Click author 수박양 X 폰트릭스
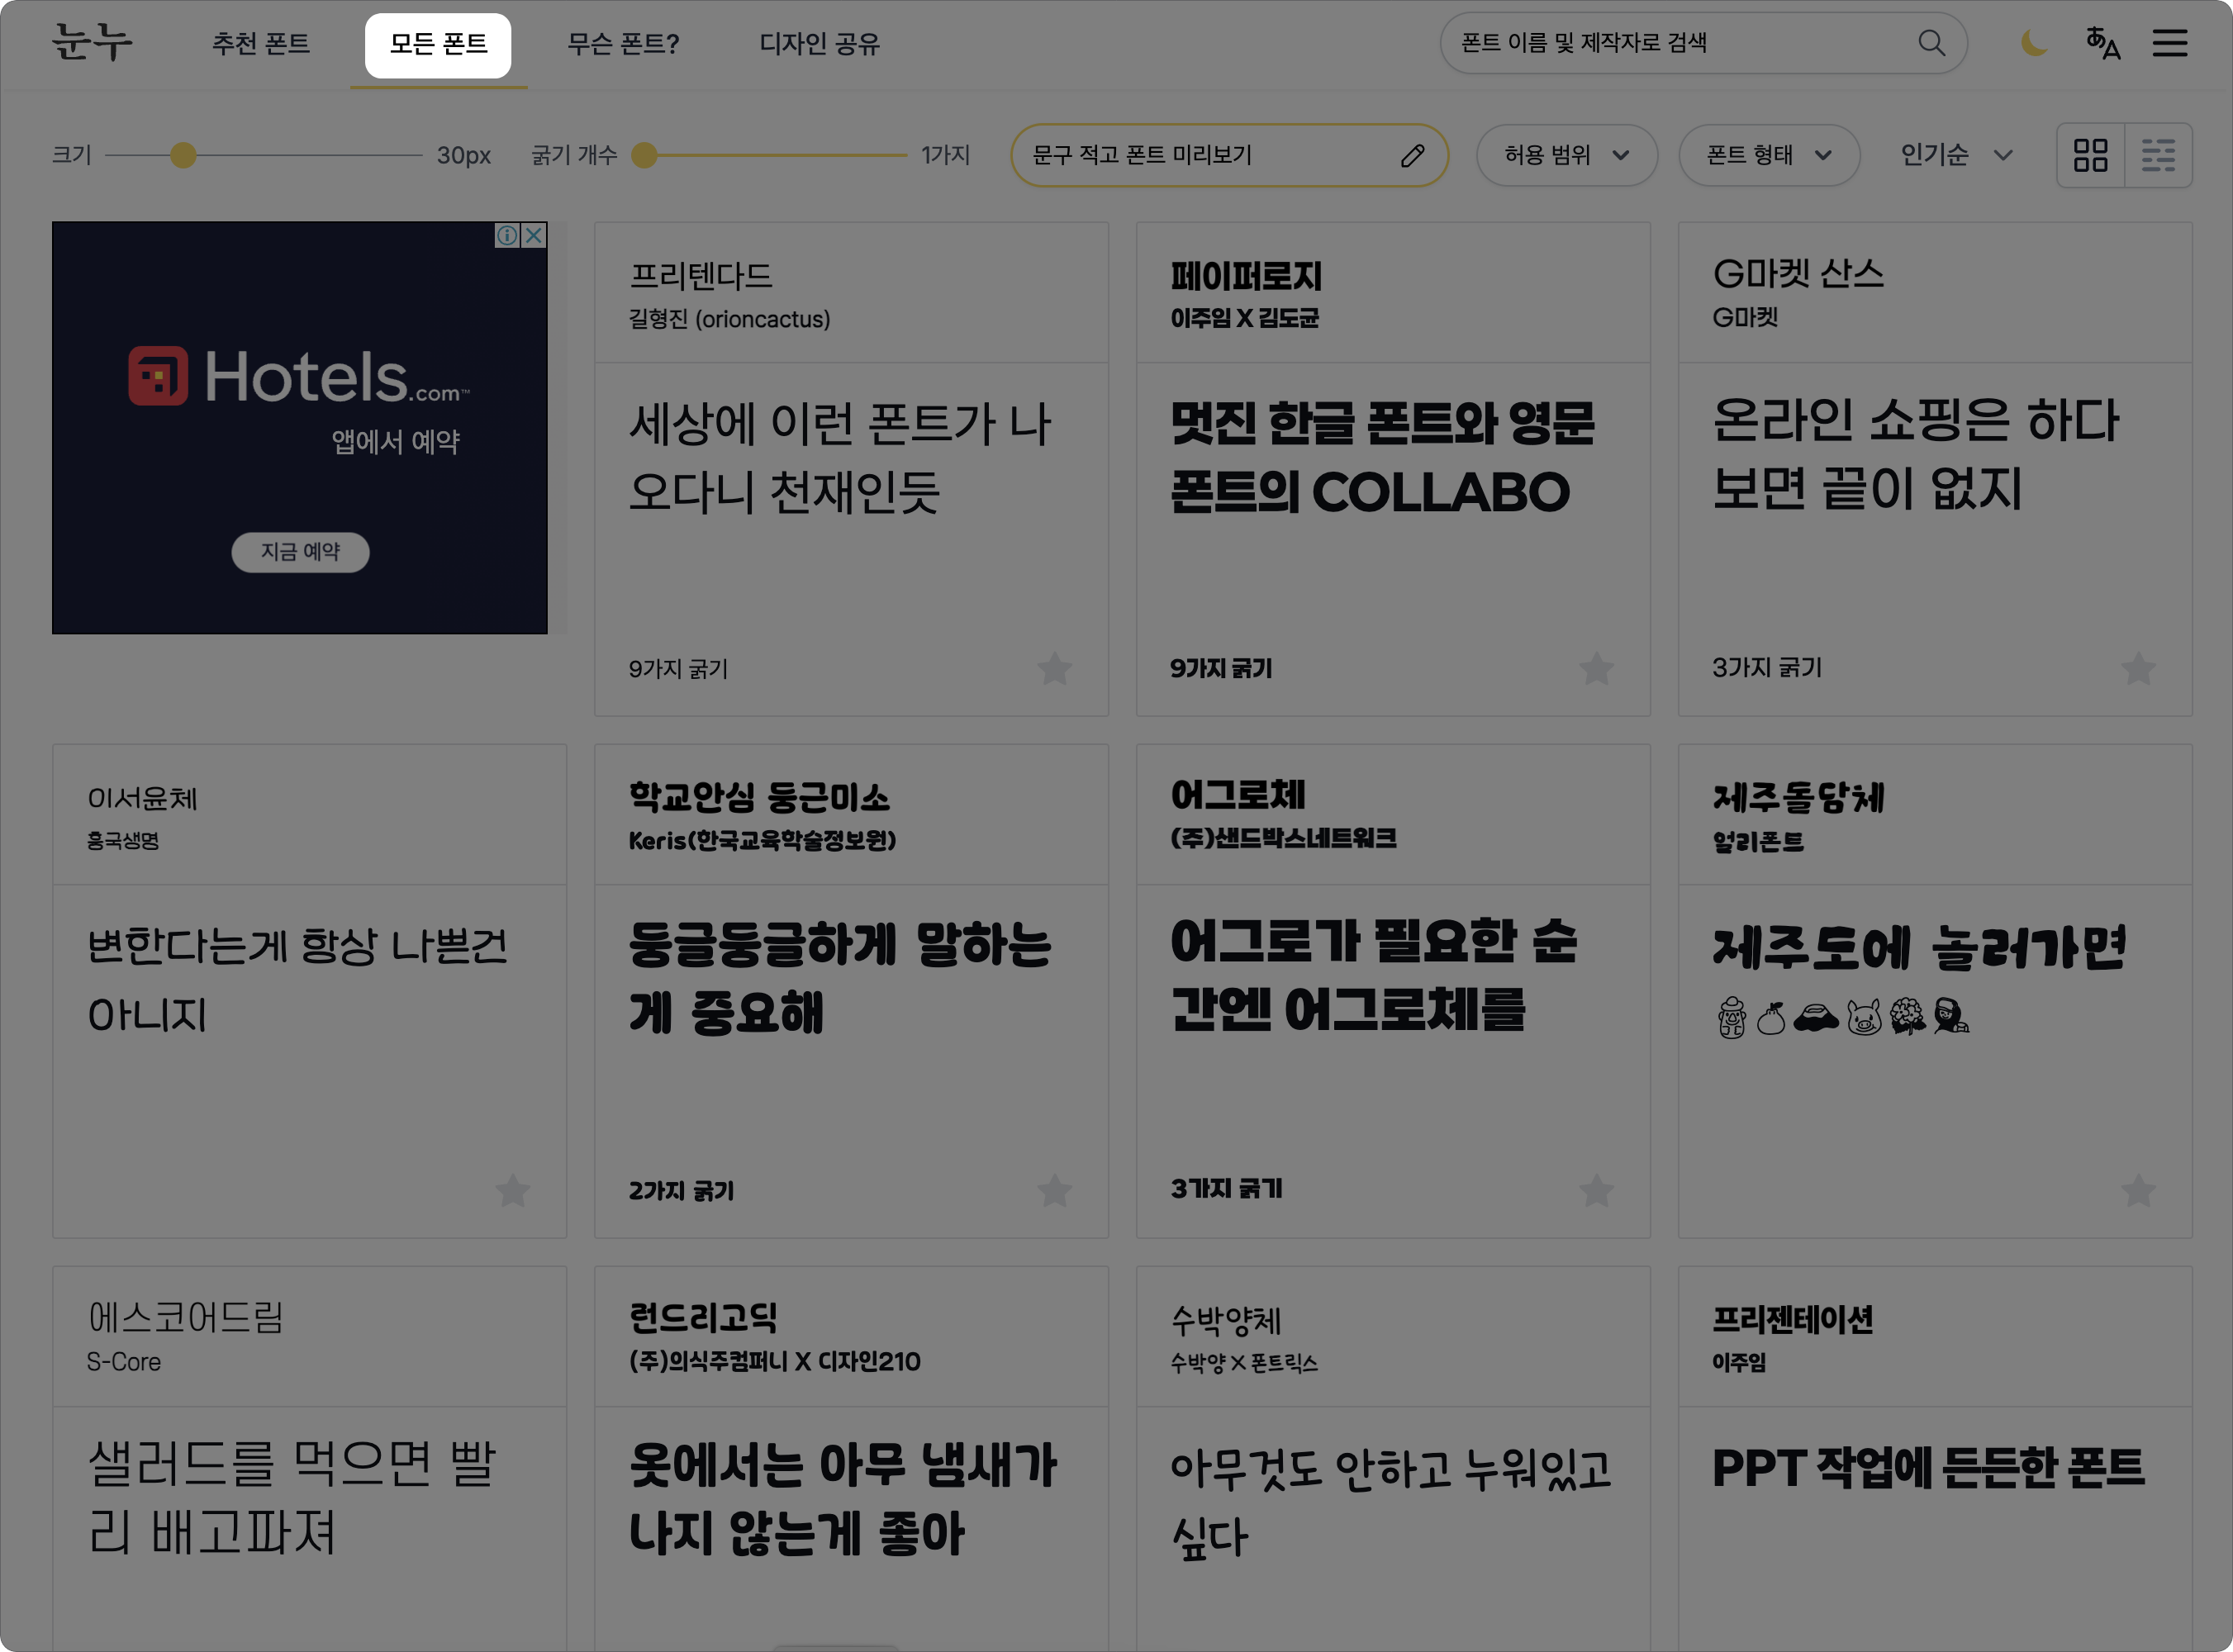 coord(1244,1363)
